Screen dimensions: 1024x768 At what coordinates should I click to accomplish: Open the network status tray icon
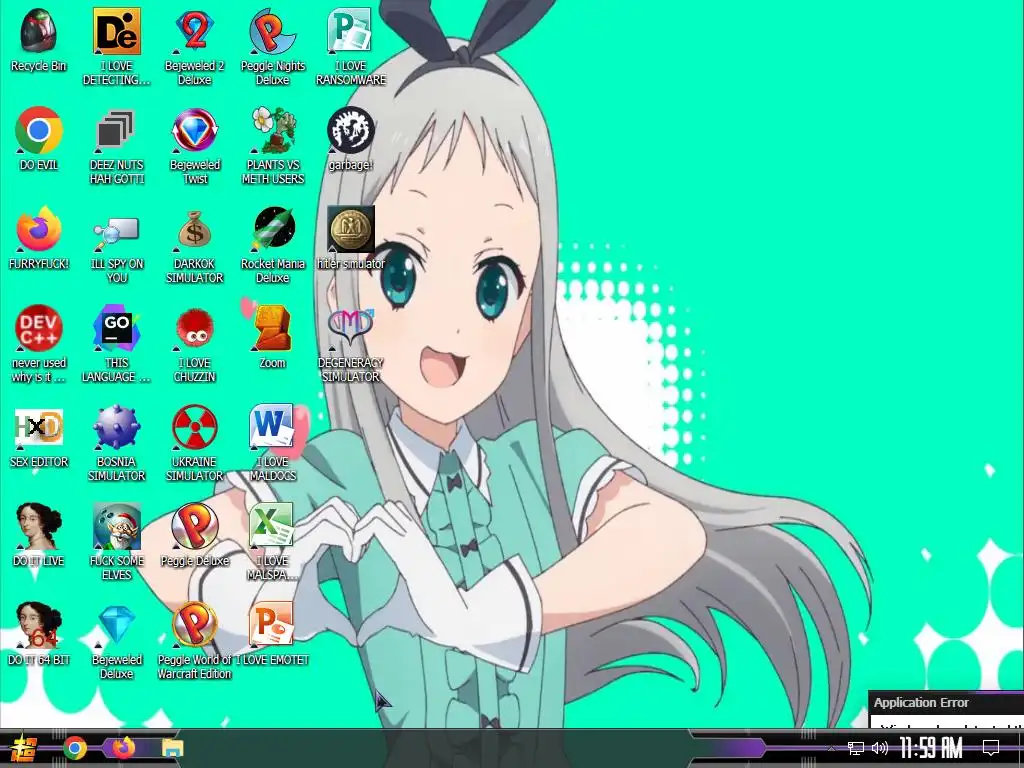coord(855,748)
